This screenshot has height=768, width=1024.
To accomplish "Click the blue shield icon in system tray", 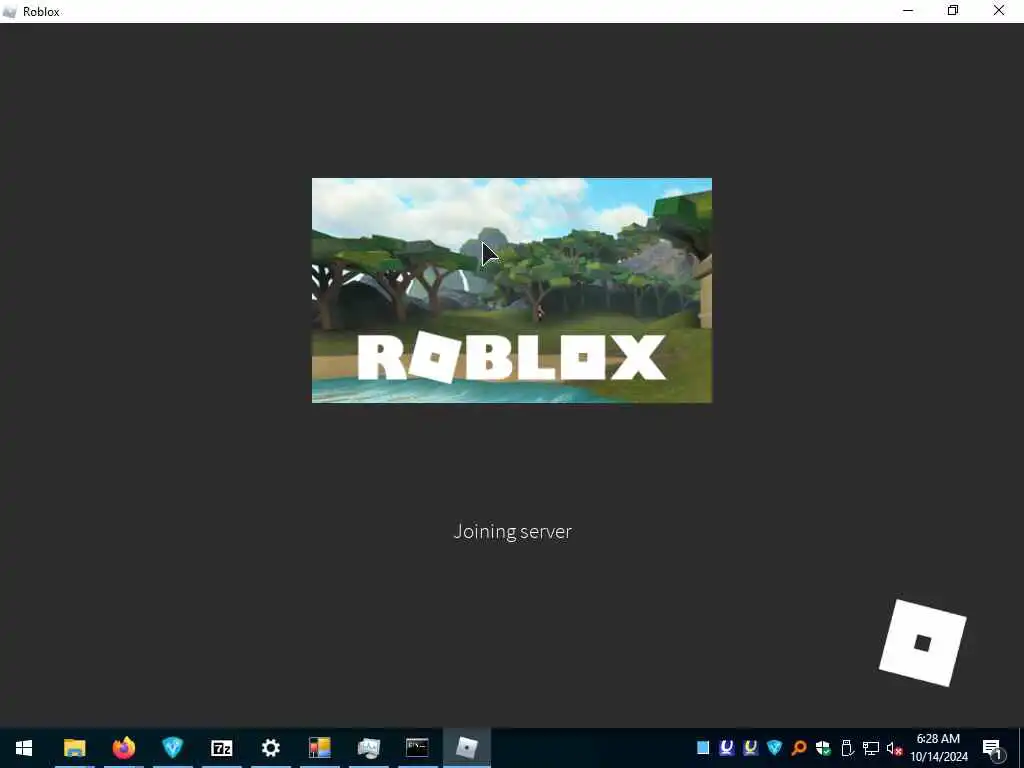I will [x=775, y=748].
